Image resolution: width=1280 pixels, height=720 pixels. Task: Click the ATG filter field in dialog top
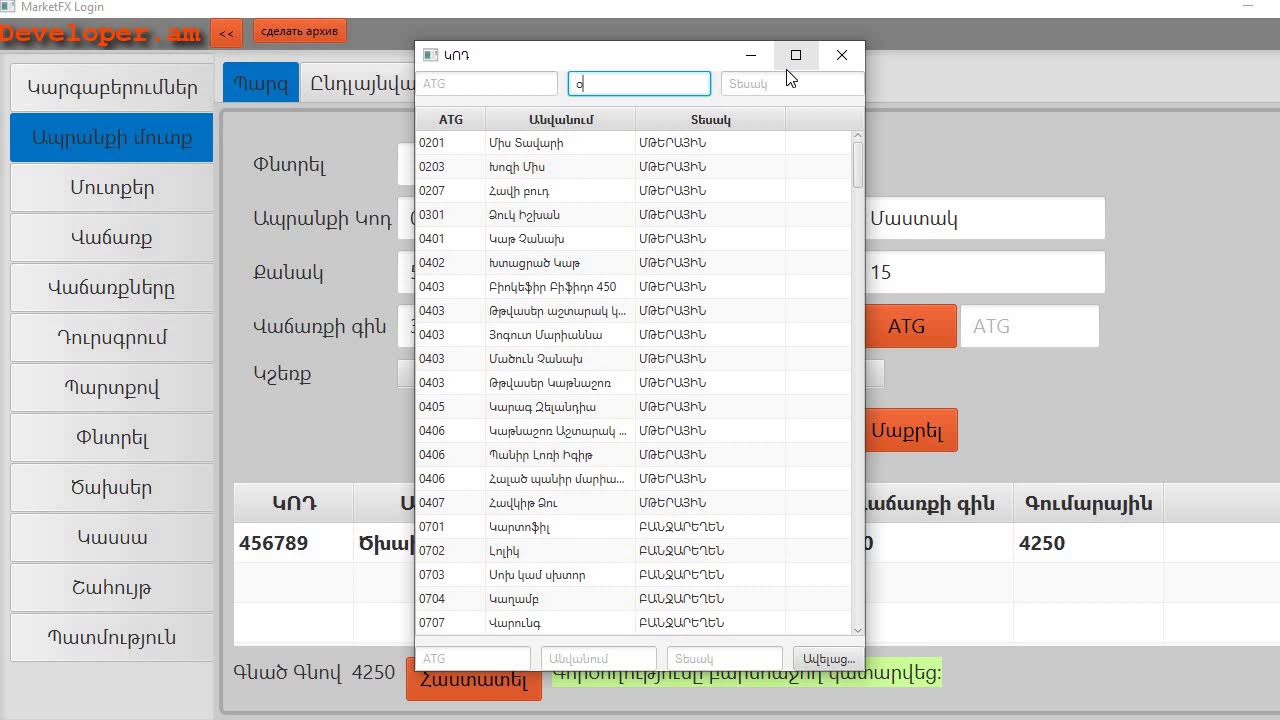[487, 83]
